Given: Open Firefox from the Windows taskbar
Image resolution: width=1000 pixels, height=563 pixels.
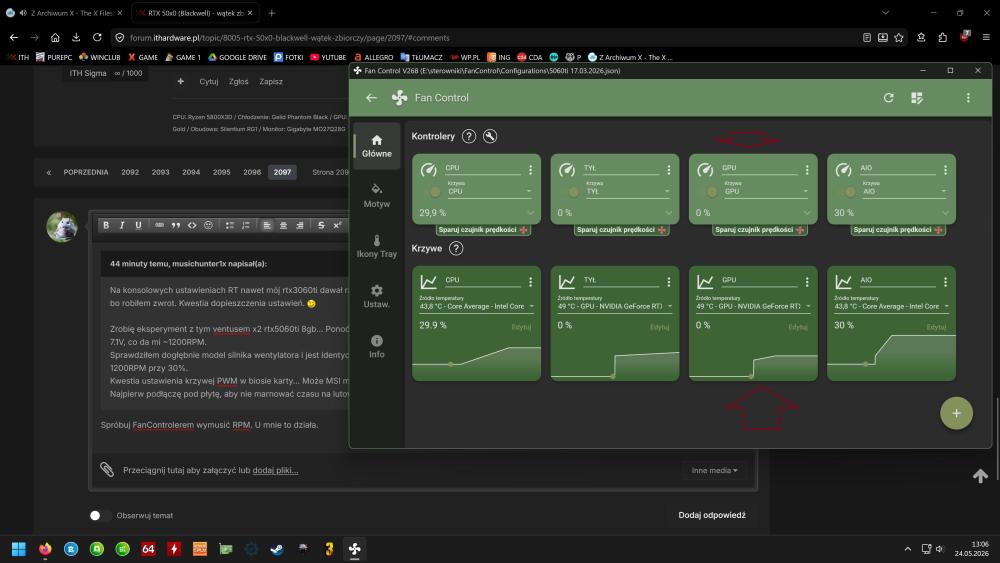Looking at the screenshot, I should [x=45, y=548].
